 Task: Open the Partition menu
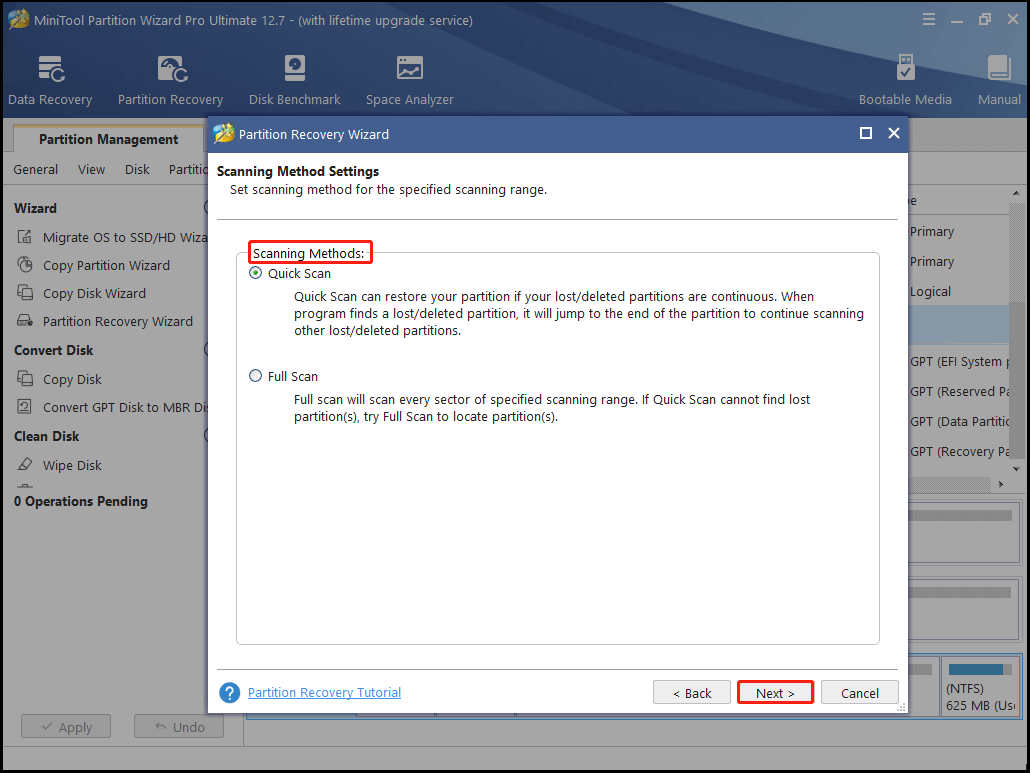(x=188, y=169)
